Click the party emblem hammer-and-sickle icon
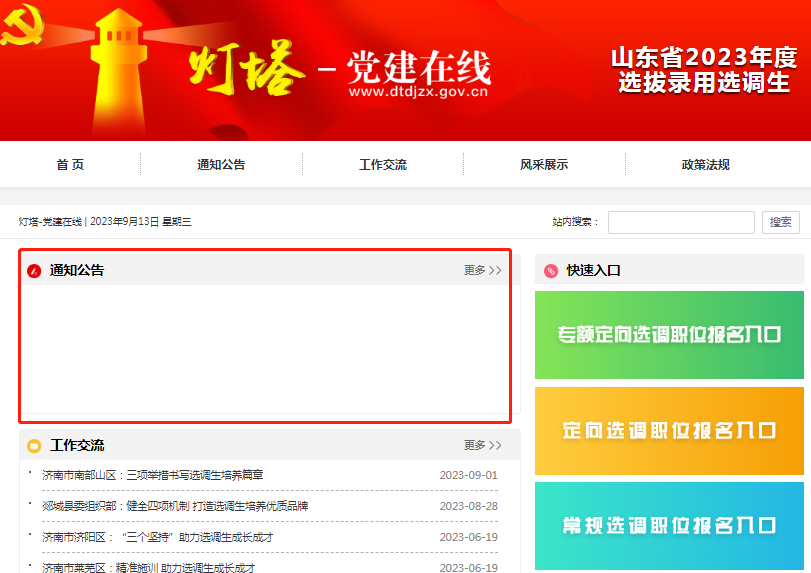811x573 pixels. point(22,25)
